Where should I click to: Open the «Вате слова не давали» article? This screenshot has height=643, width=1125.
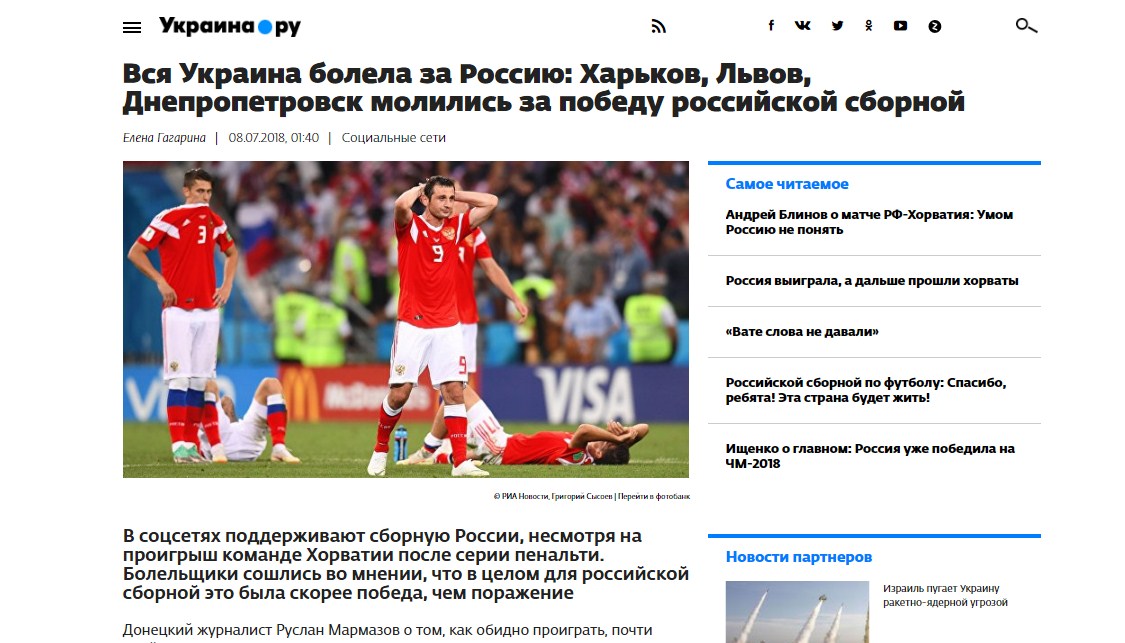(x=802, y=332)
